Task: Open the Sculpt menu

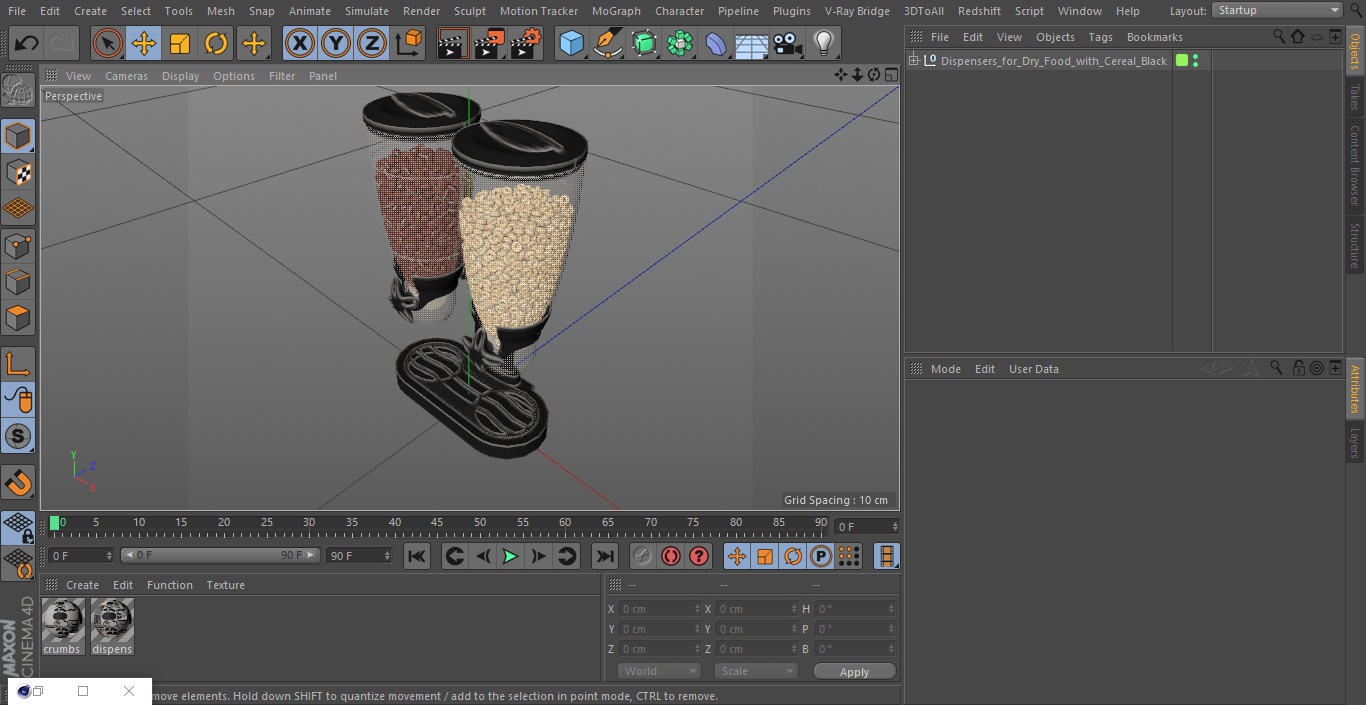Action: click(469, 11)
